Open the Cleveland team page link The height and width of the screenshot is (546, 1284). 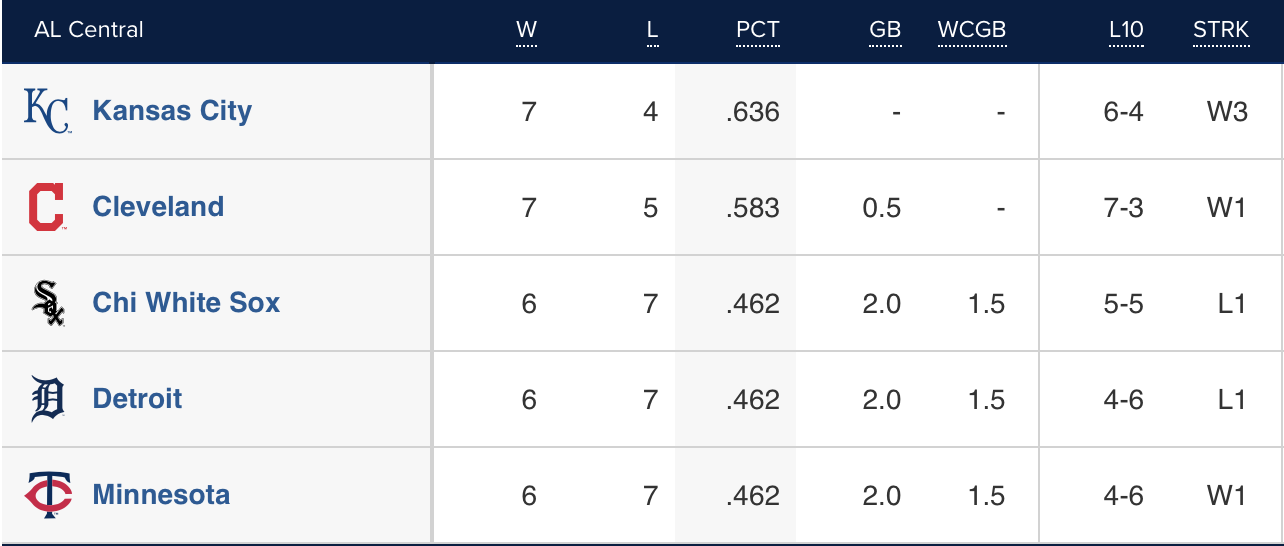(x=158, y=207)
